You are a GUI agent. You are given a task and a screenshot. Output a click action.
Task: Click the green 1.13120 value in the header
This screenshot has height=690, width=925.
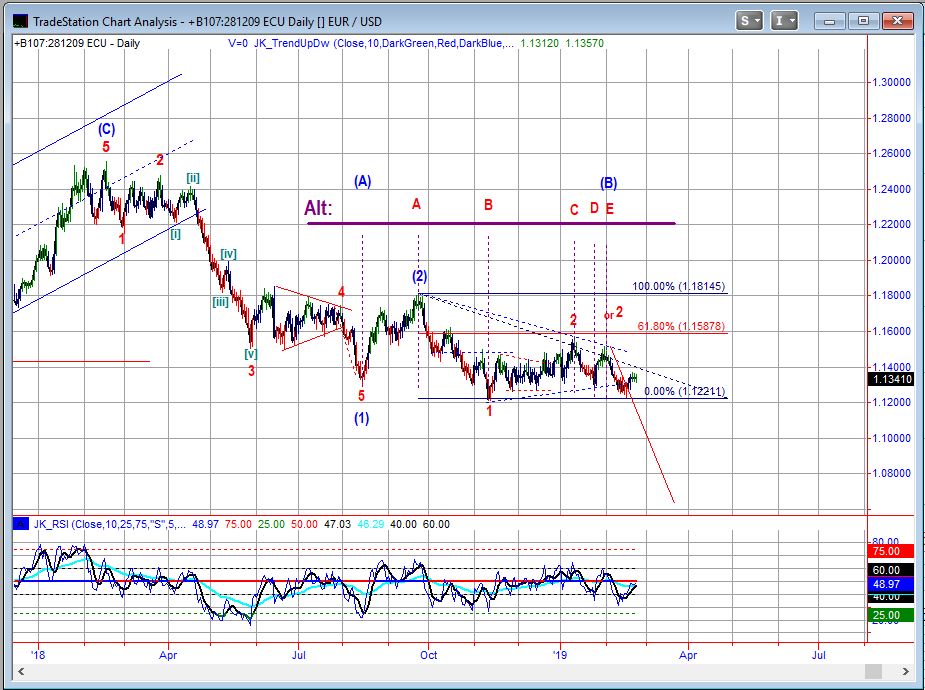pos(539,43)
